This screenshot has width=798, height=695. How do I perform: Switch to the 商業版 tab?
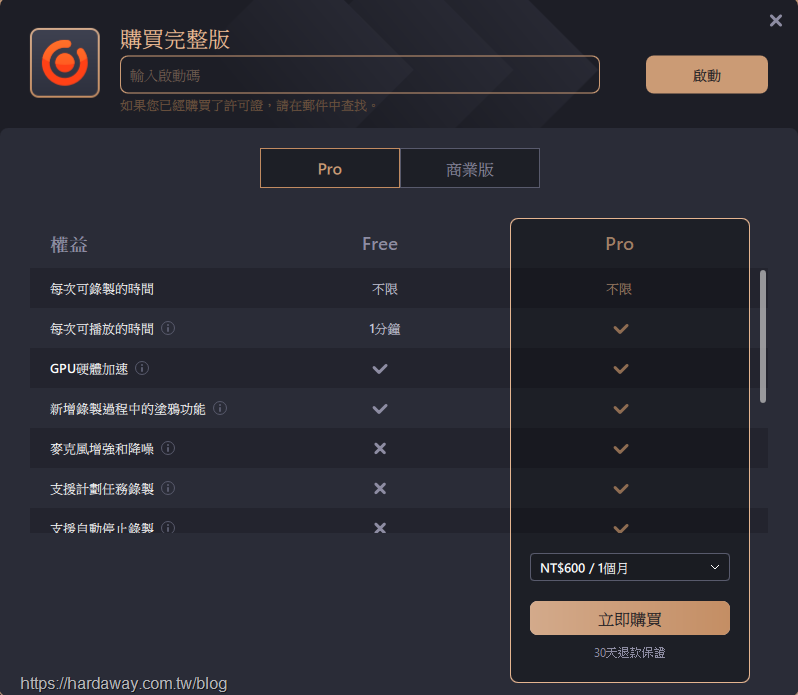coord(470,168)
